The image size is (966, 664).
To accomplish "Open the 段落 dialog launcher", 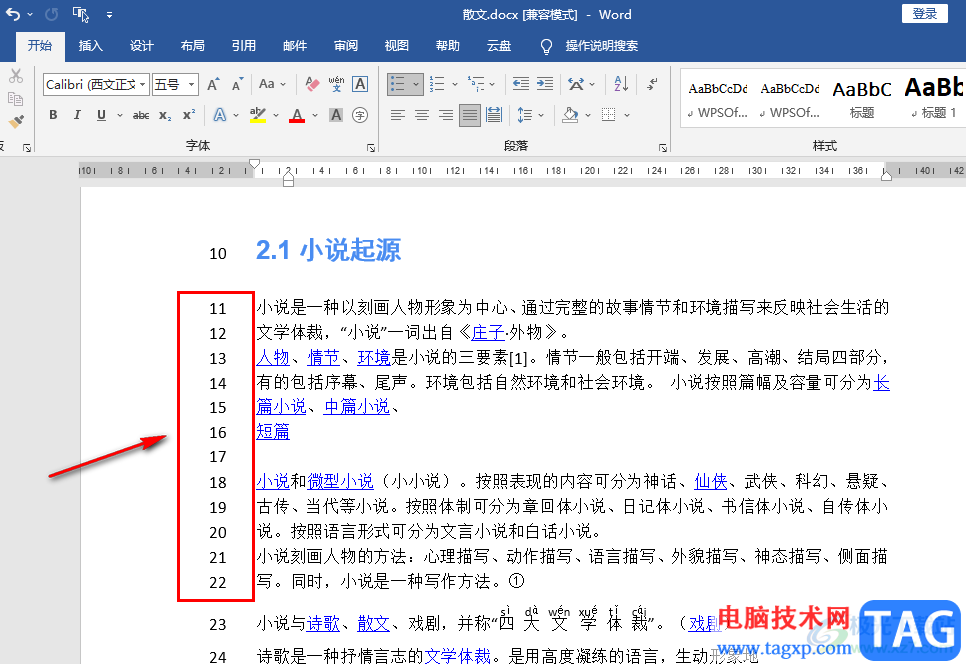I will [663, 148].
